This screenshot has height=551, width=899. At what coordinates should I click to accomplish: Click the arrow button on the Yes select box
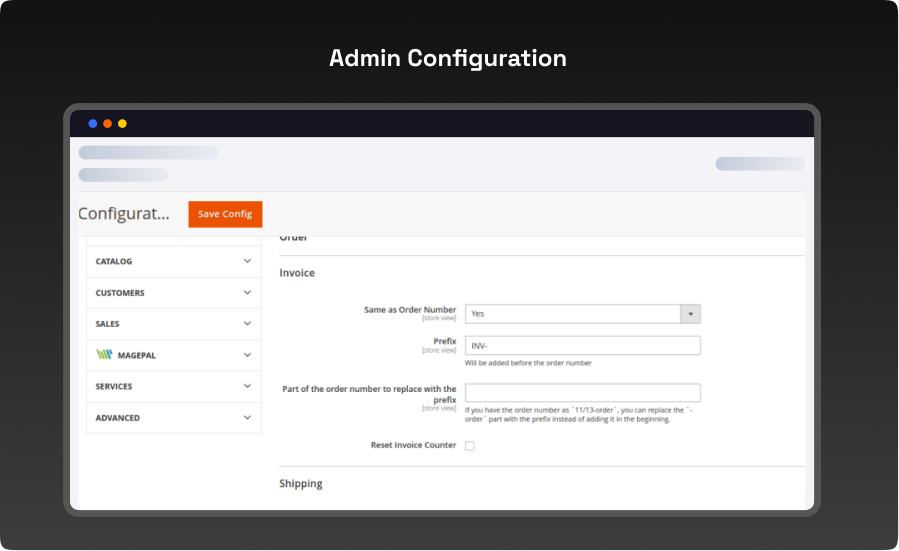(690, 314)
